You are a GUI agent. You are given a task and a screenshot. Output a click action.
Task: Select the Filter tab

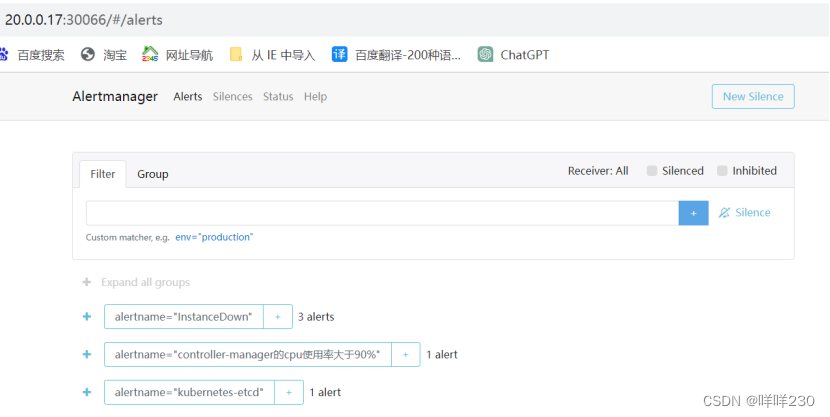103,174
